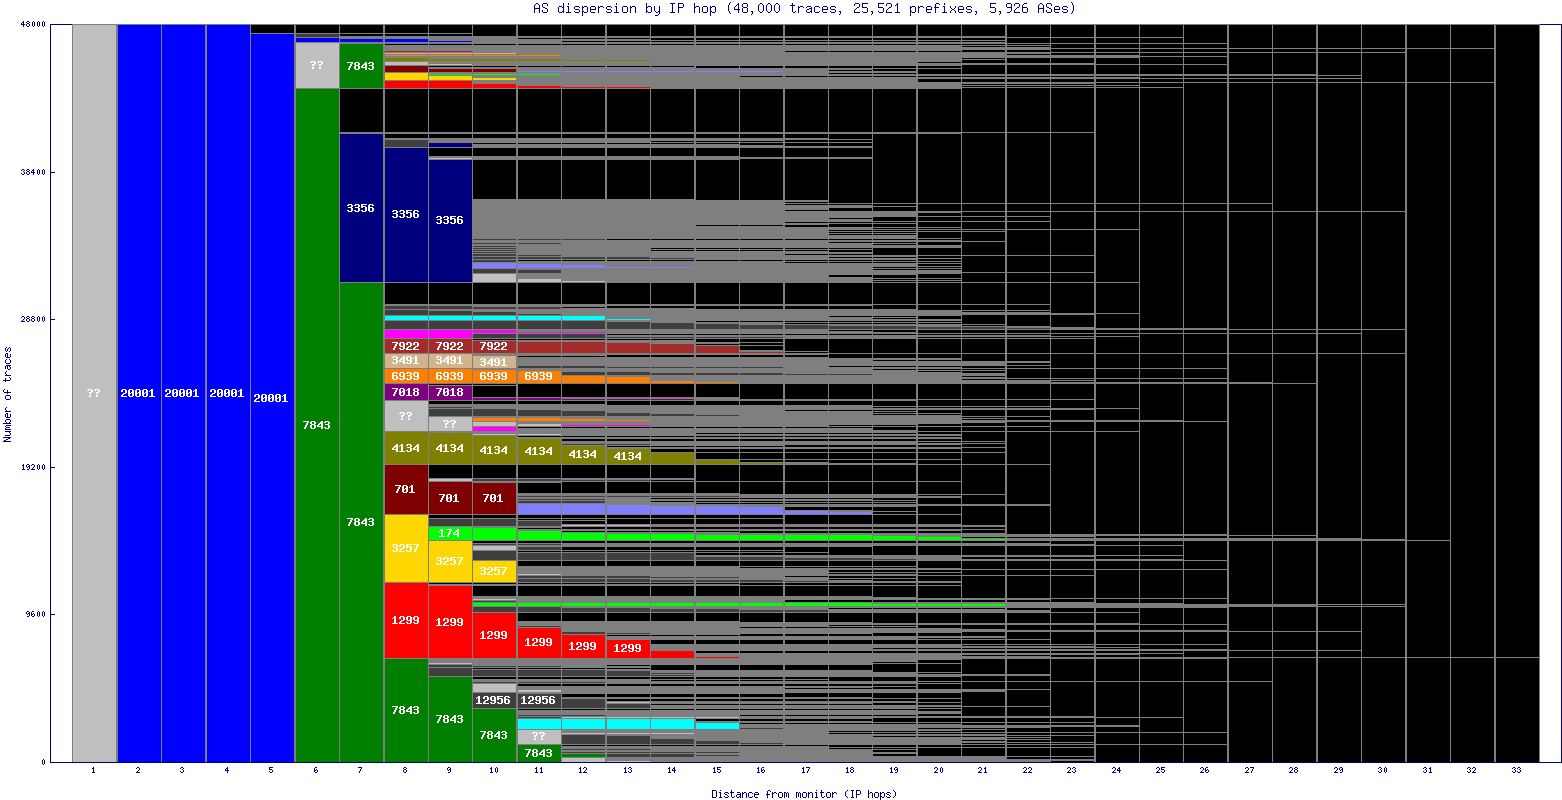Click the tan 3491 block at hop 8

405,361
